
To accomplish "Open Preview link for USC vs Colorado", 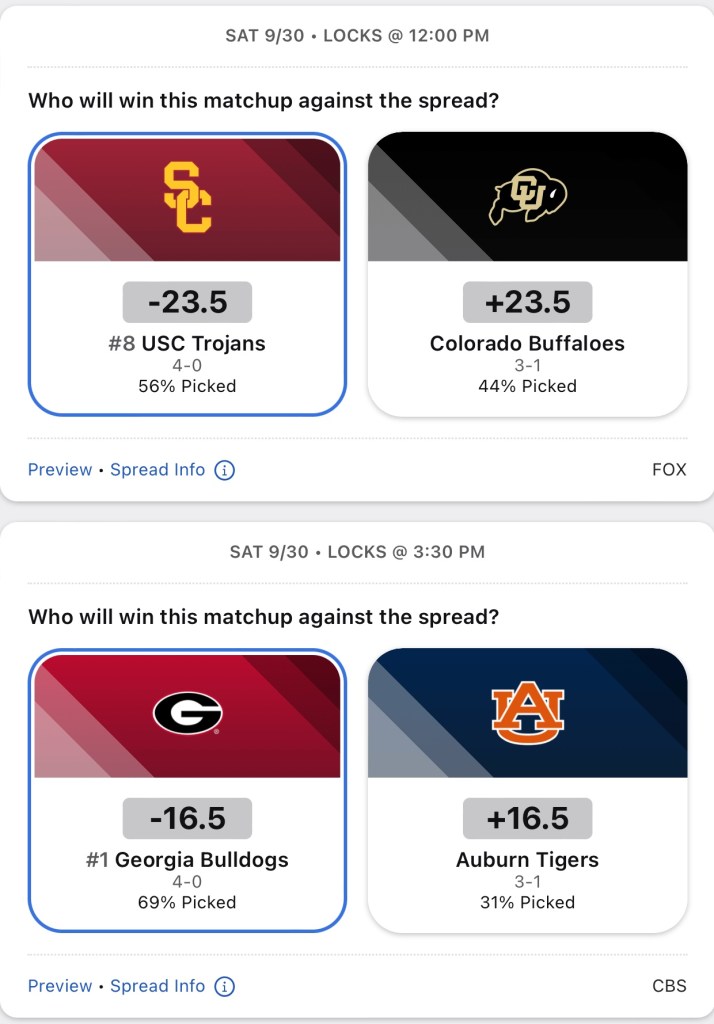I will tap(60, 470).
